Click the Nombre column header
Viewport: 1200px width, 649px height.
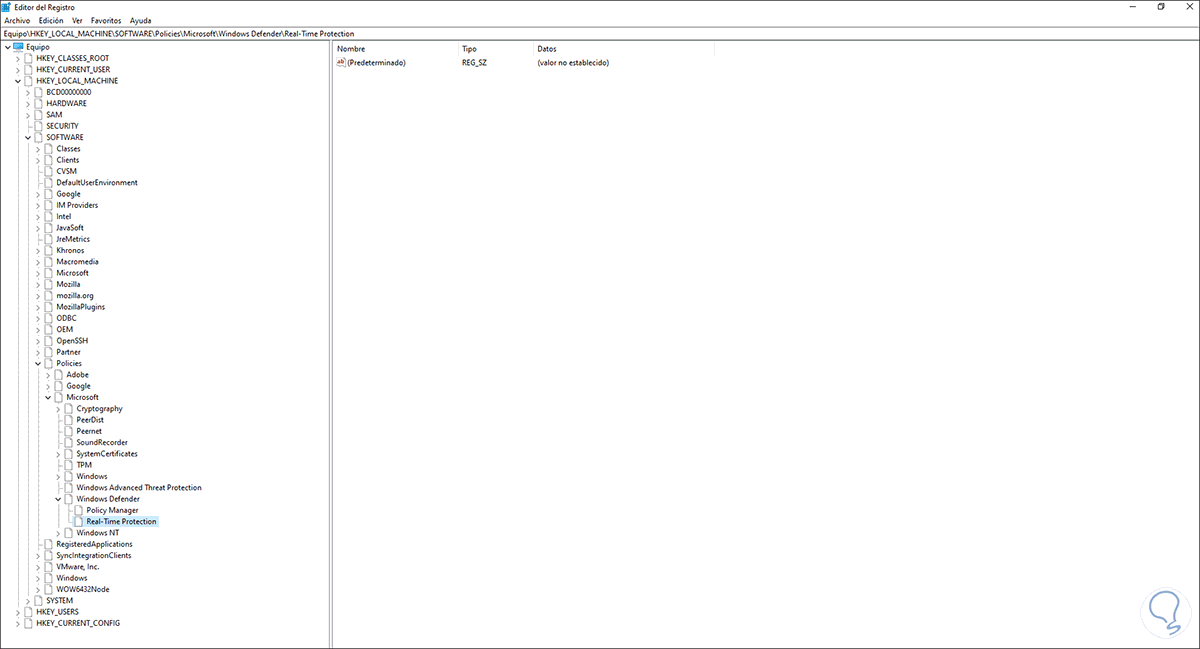click(x=350, y=48)
